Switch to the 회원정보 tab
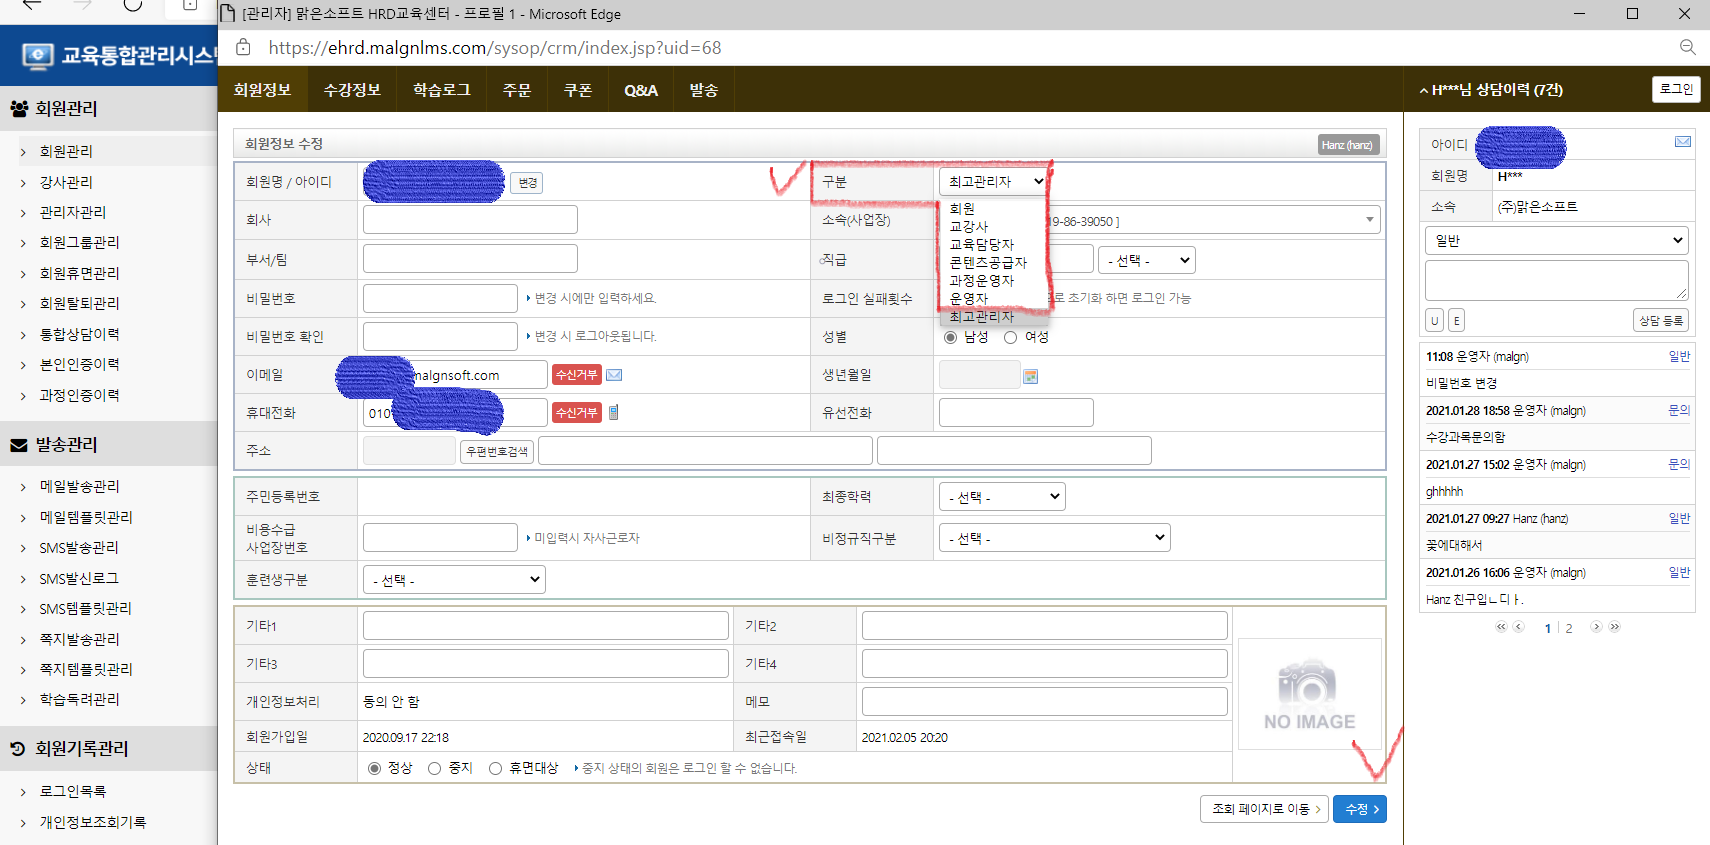The width and height of the screenshot is (1710, 845). click(263, 90)
